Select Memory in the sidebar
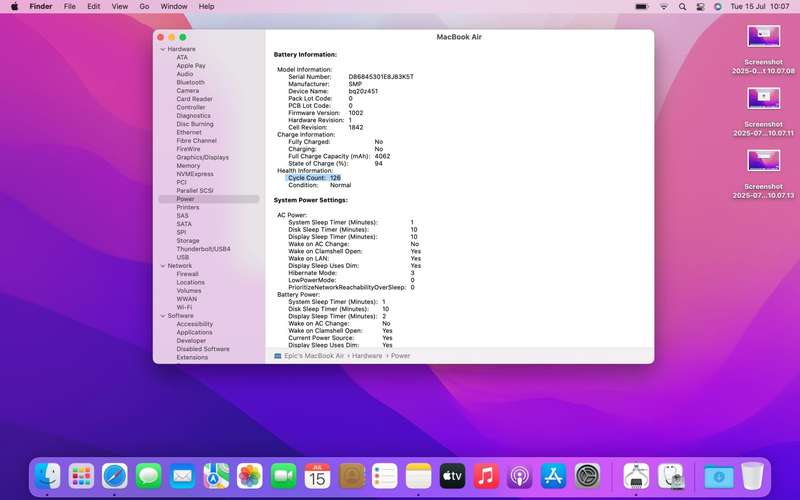 [188, 165]
